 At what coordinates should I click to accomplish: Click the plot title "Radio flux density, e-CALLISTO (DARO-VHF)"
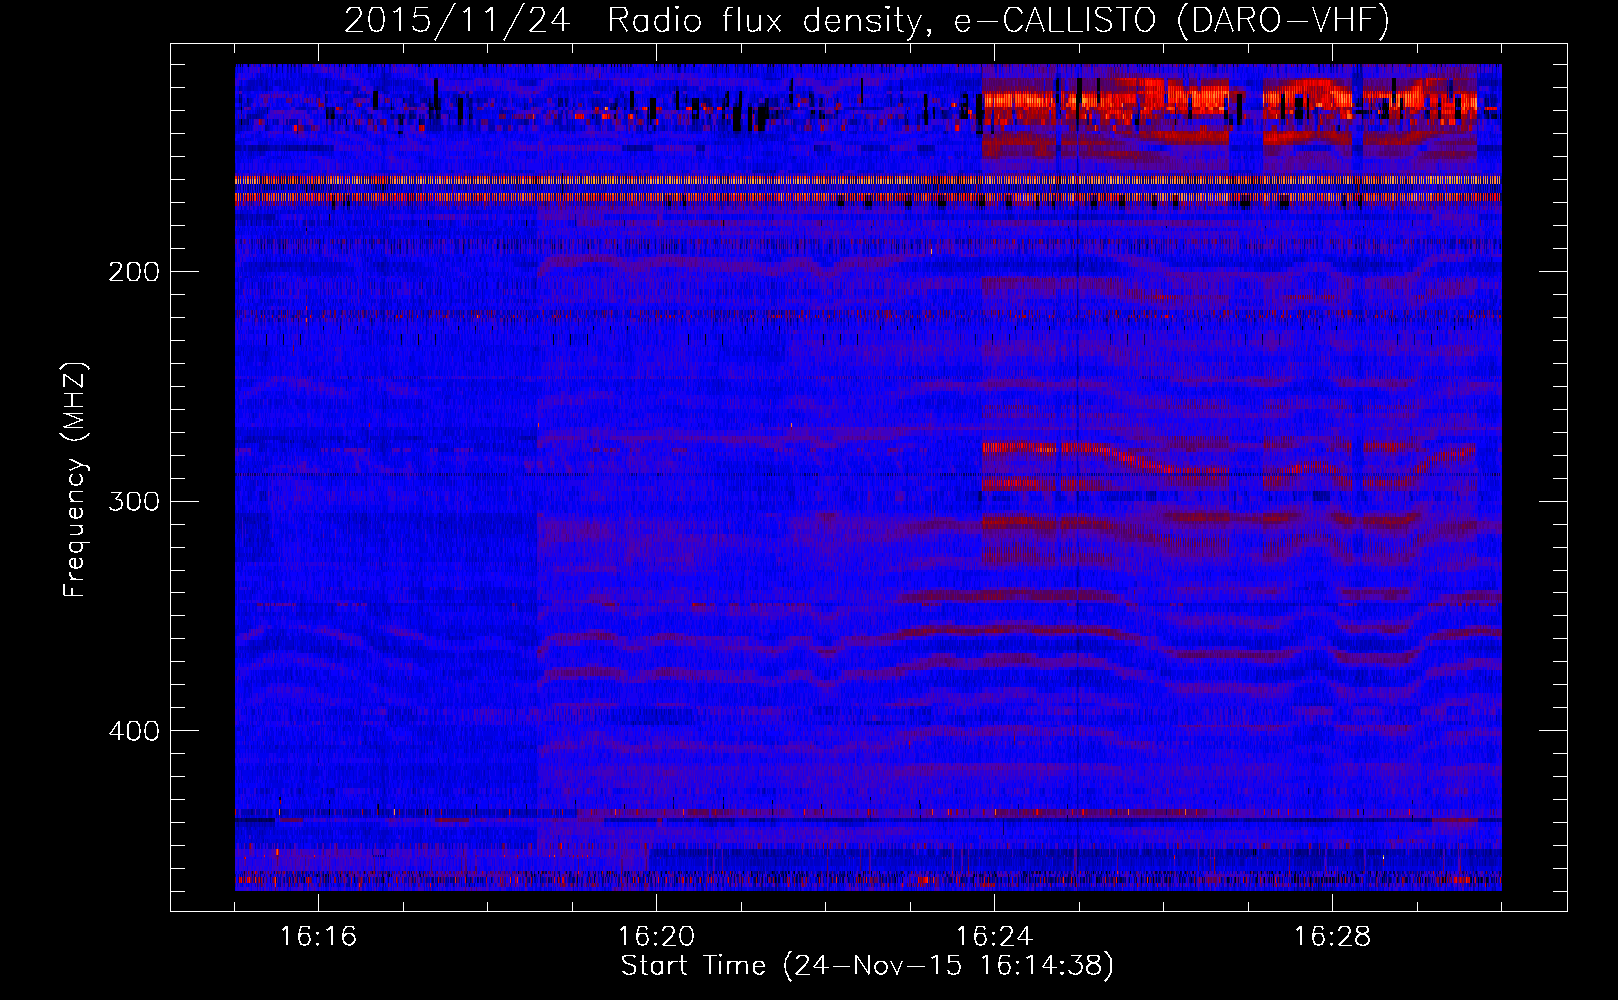999,20
